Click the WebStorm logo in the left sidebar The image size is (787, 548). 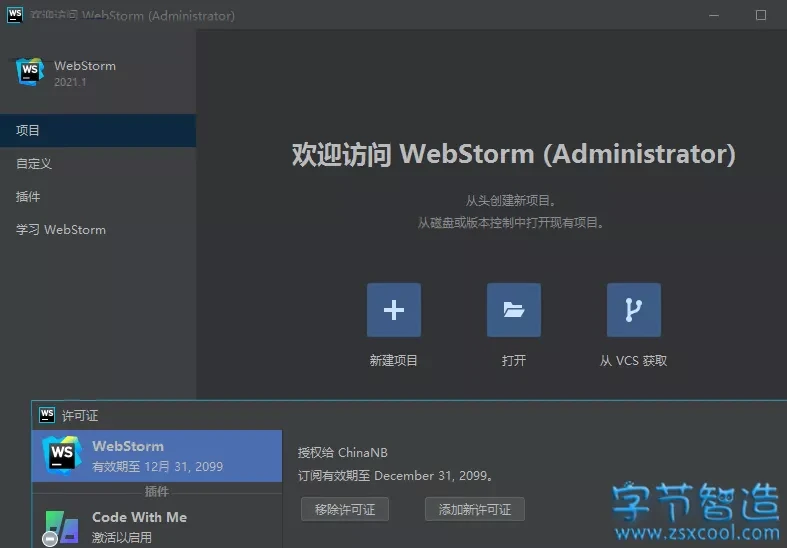click(30, 72)
